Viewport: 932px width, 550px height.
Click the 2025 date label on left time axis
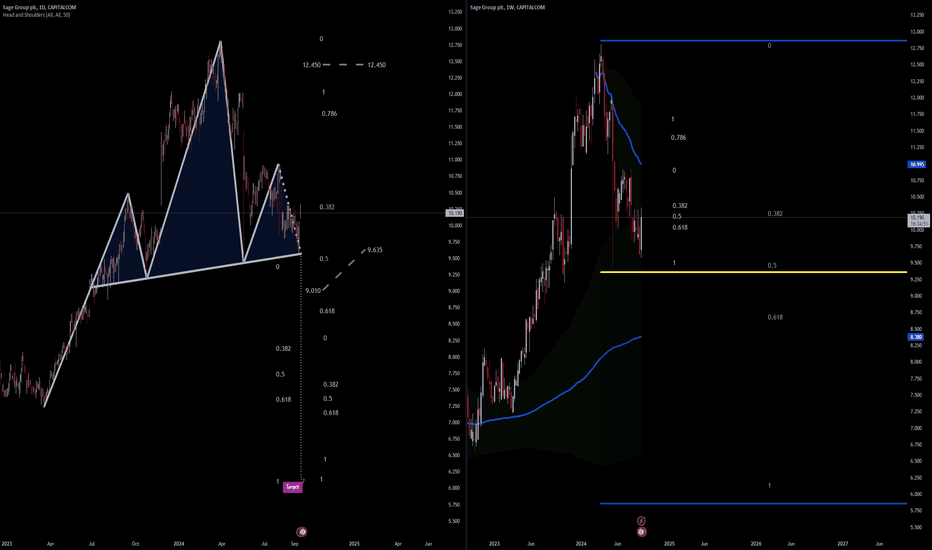[x=354, y=543]
